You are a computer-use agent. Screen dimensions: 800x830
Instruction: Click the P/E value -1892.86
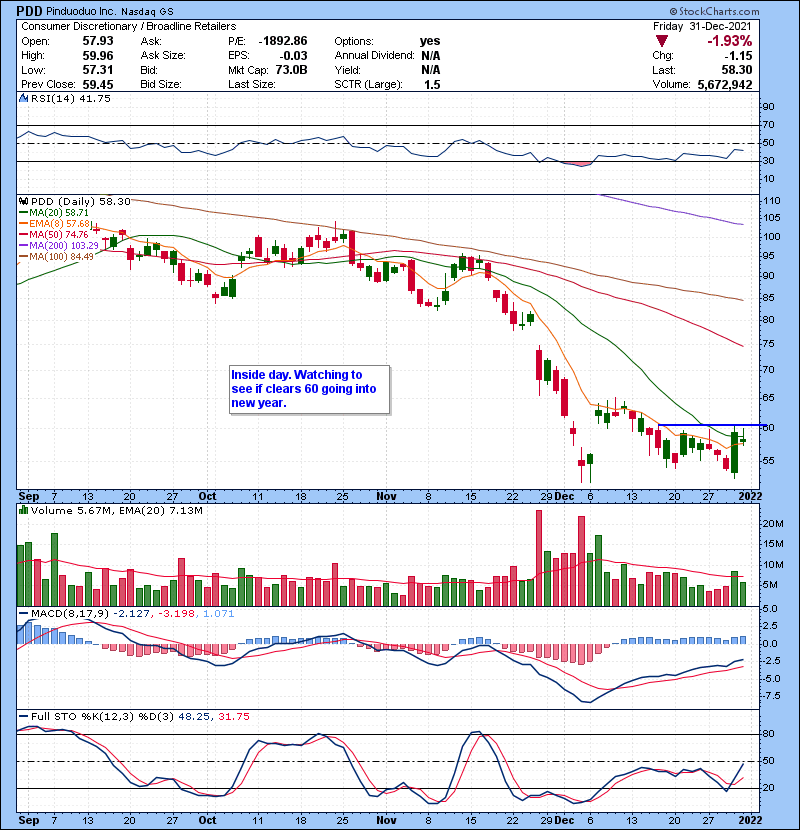click(282, 41)
